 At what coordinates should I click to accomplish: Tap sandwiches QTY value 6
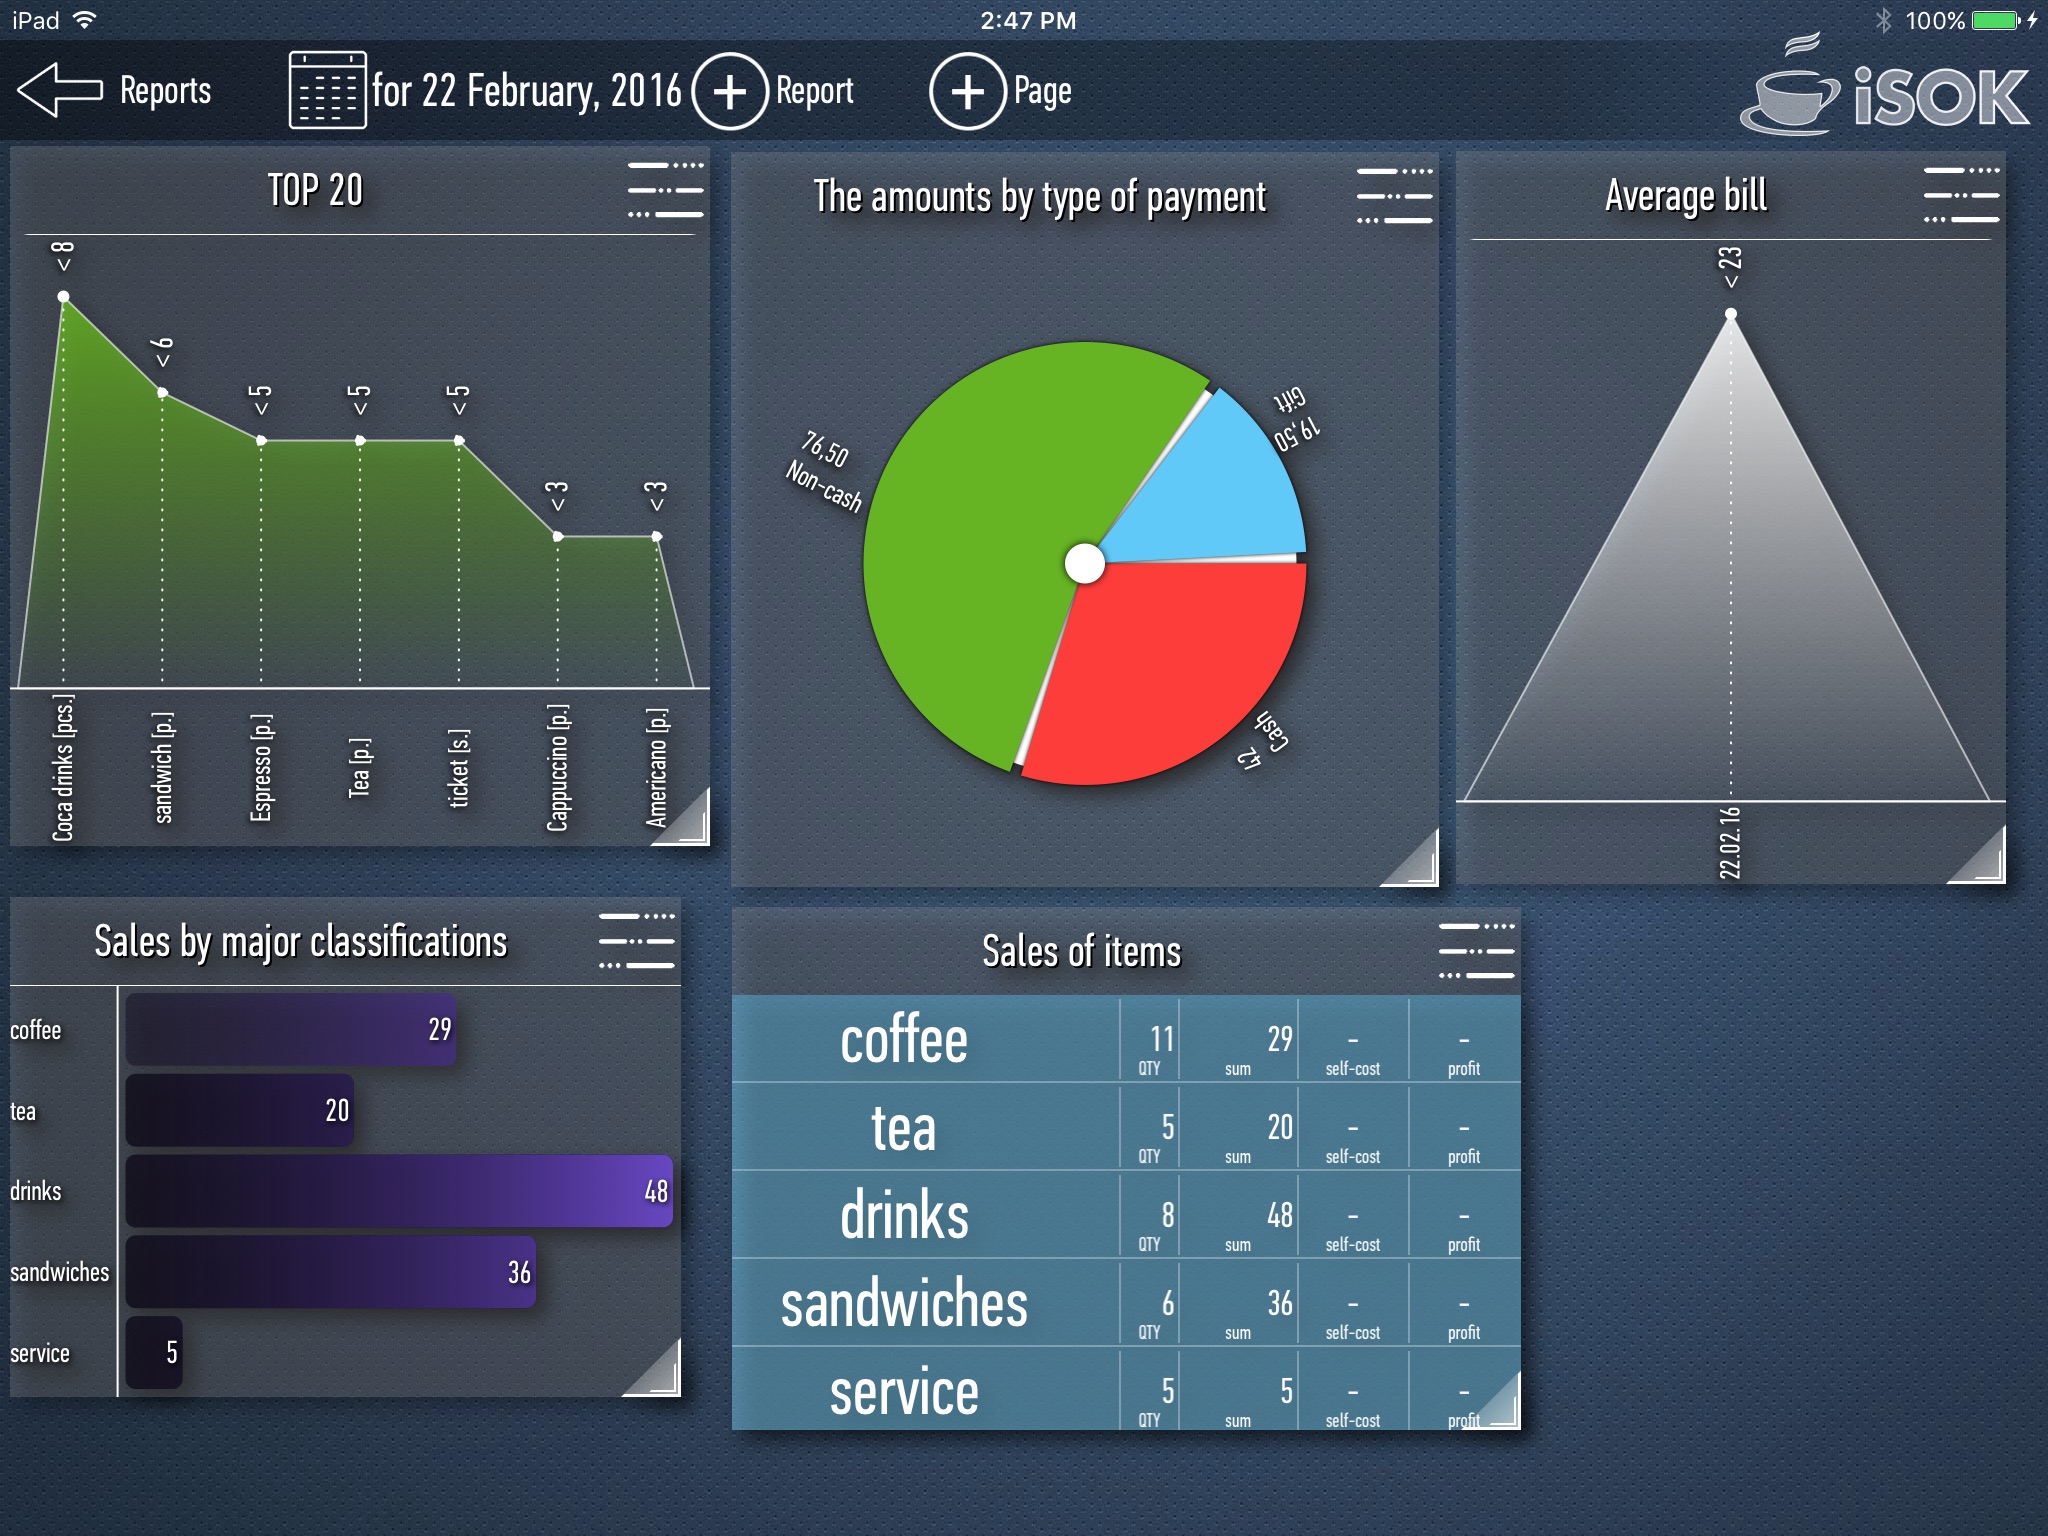1167,1303
